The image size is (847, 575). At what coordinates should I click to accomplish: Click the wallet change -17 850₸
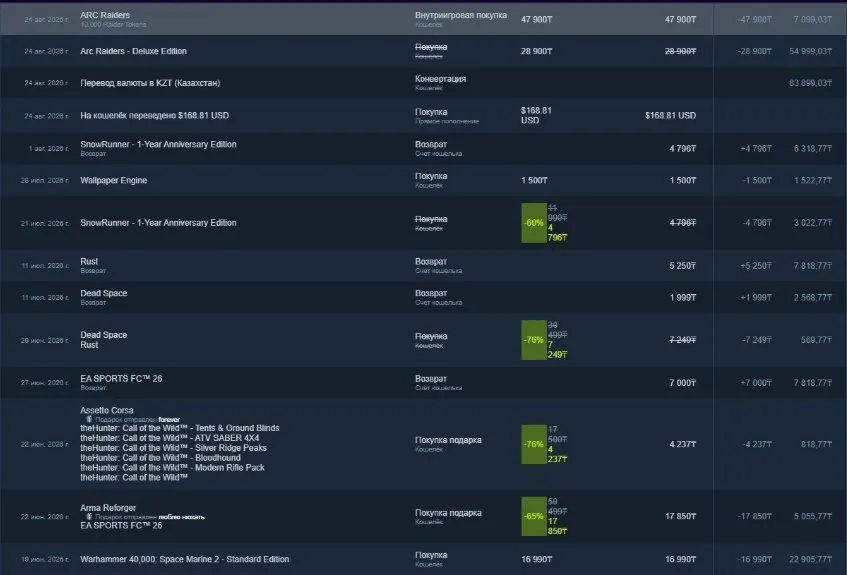click(754, 517)
